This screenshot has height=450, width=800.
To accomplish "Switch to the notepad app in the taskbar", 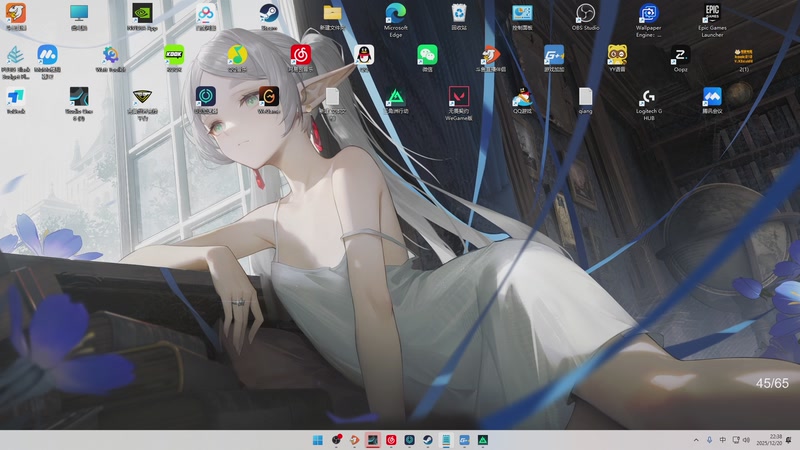I will point(446,440).
